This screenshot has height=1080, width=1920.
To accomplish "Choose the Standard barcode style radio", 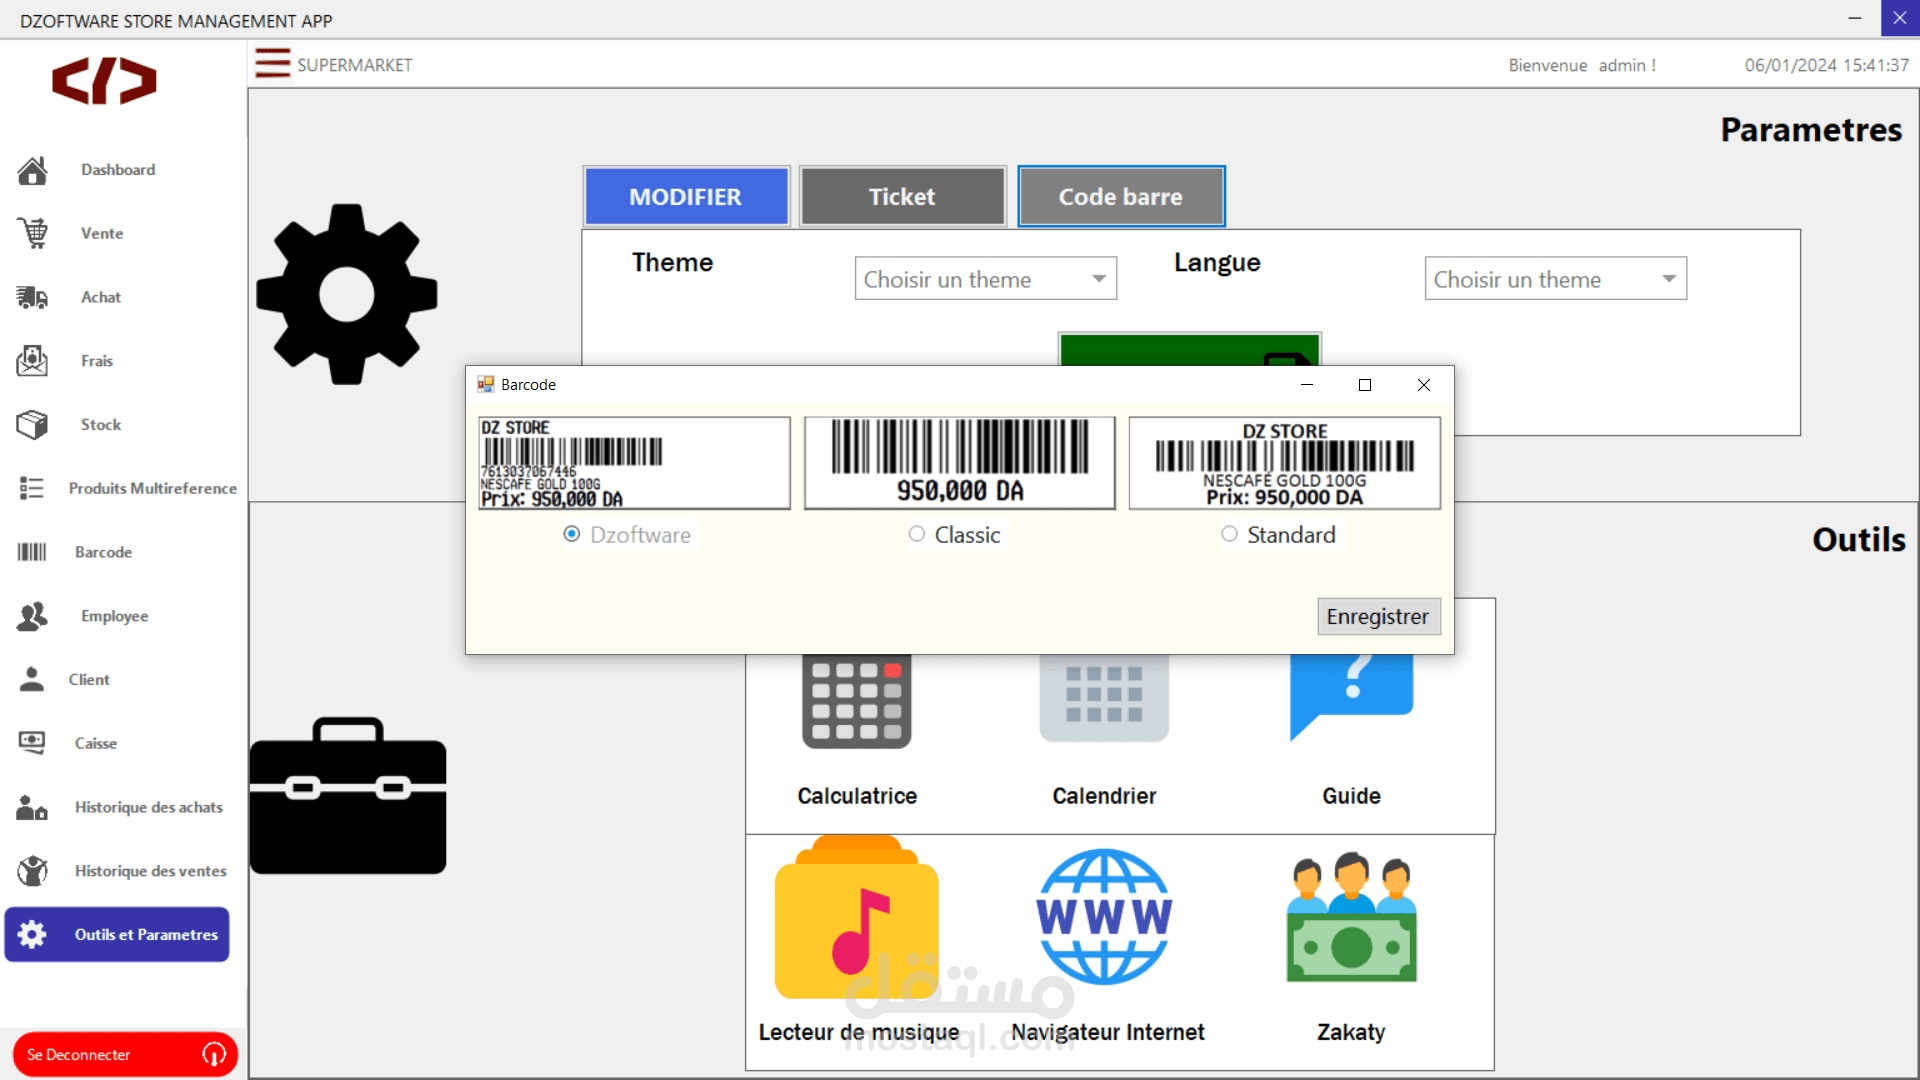I will click(1229, 534).
